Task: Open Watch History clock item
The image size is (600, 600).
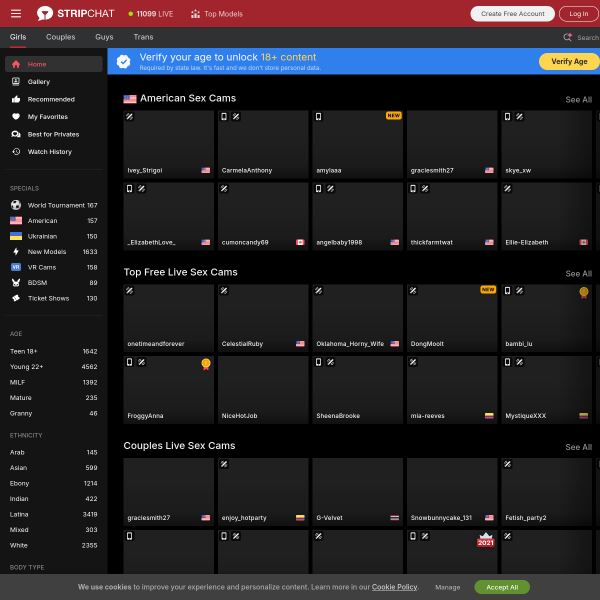Action: click(x=54, y=152)
